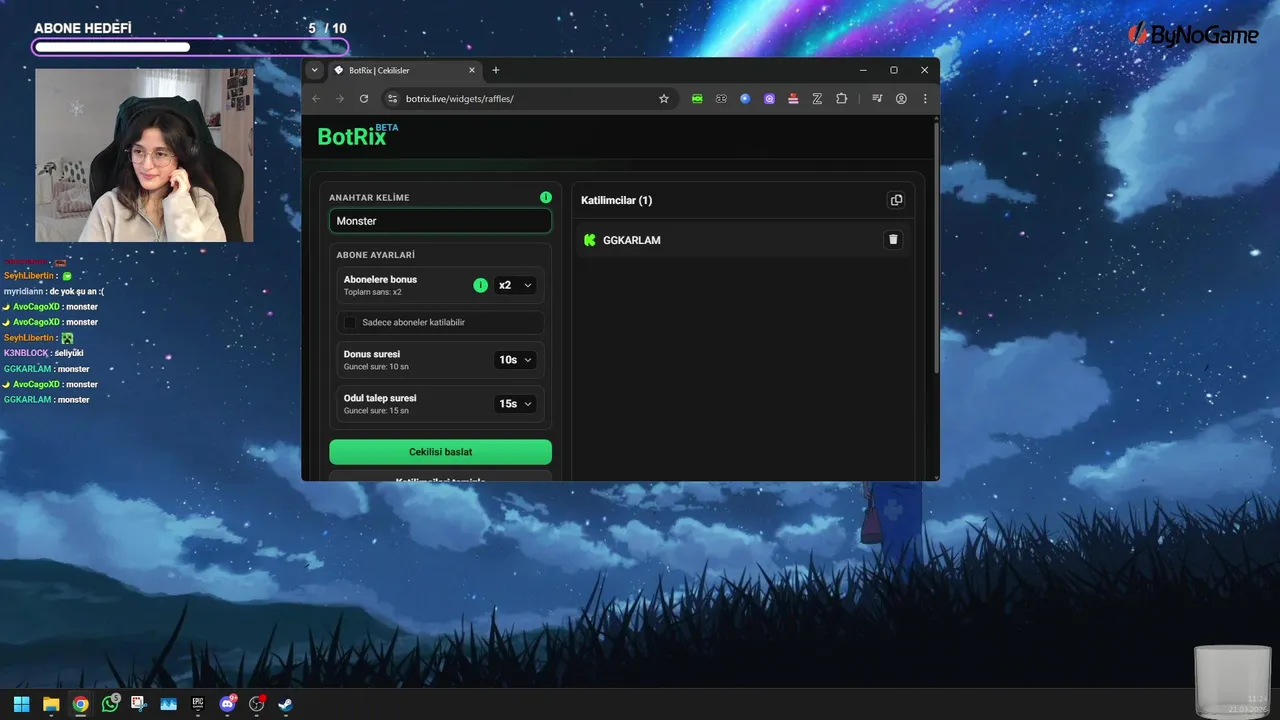Open WhatsApp from the taskbar

pos(110,704)
